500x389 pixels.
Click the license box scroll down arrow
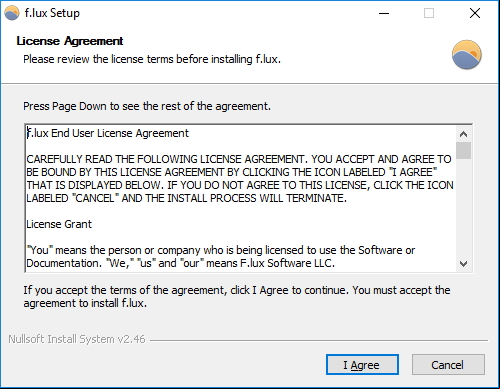(x=463, y=264)
